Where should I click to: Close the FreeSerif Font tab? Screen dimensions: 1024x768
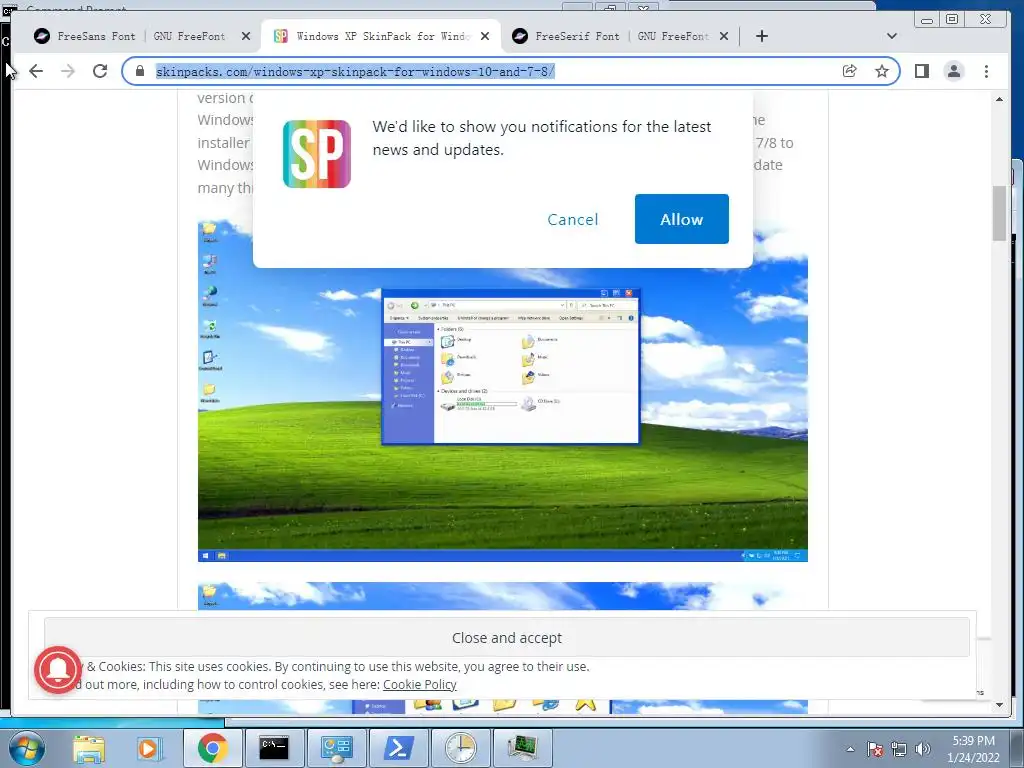pos(724,36)
